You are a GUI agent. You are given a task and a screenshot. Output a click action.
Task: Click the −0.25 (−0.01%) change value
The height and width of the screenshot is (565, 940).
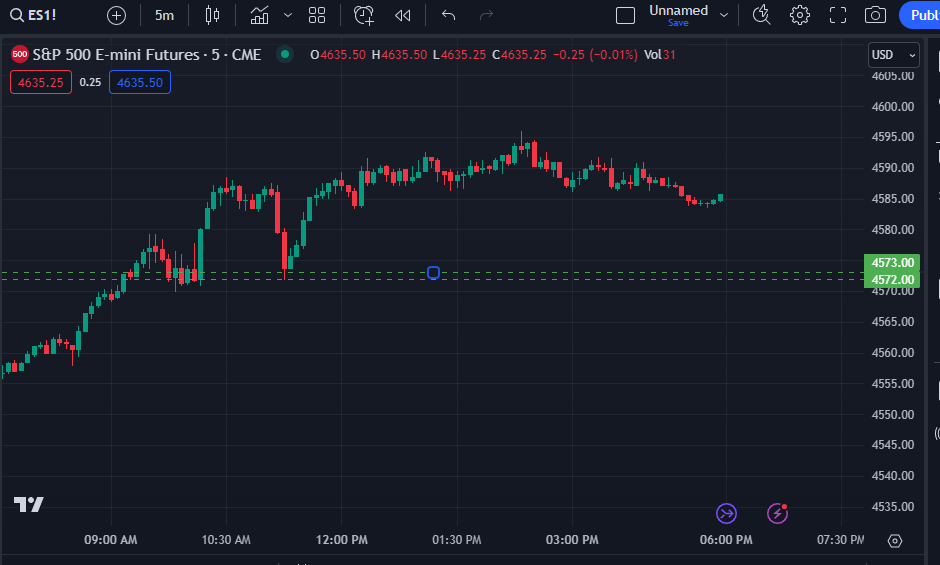(595, 55)
